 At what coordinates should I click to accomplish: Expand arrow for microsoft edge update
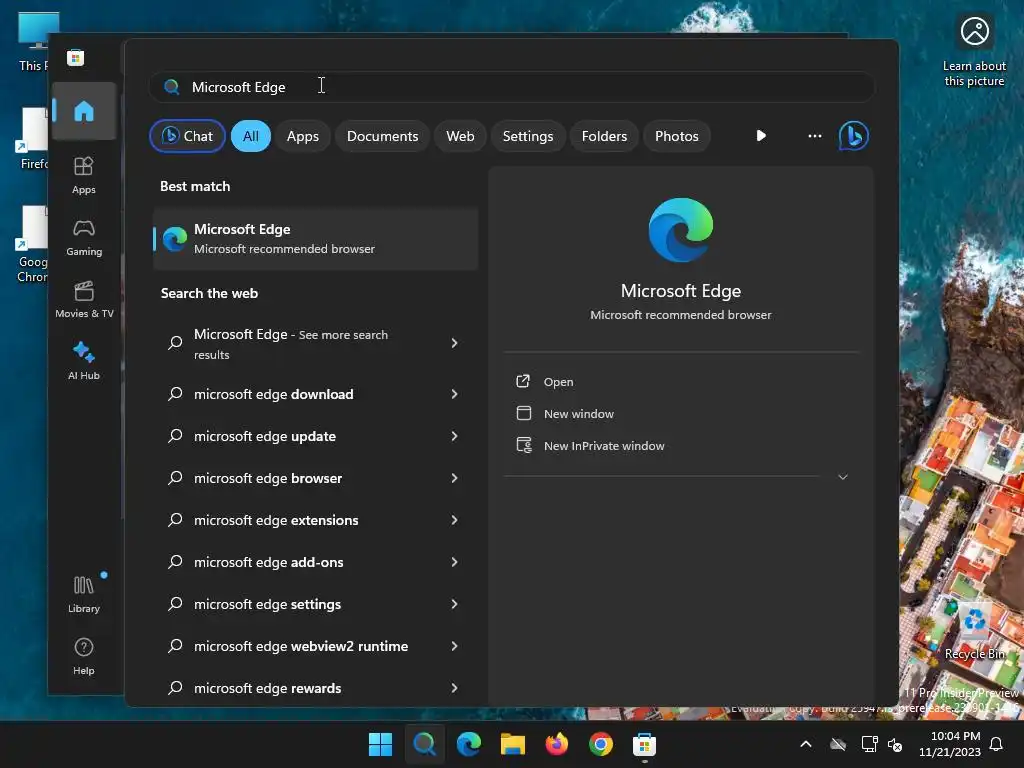click(455, 436)
